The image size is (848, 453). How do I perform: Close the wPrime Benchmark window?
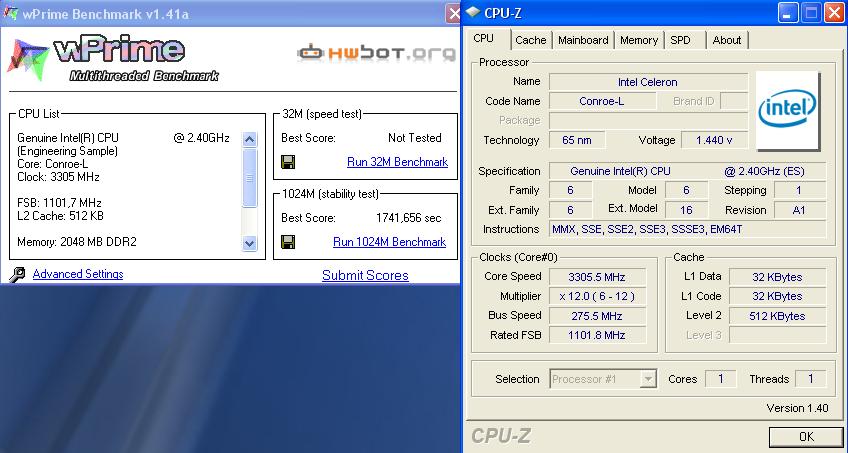click(453, 13)
